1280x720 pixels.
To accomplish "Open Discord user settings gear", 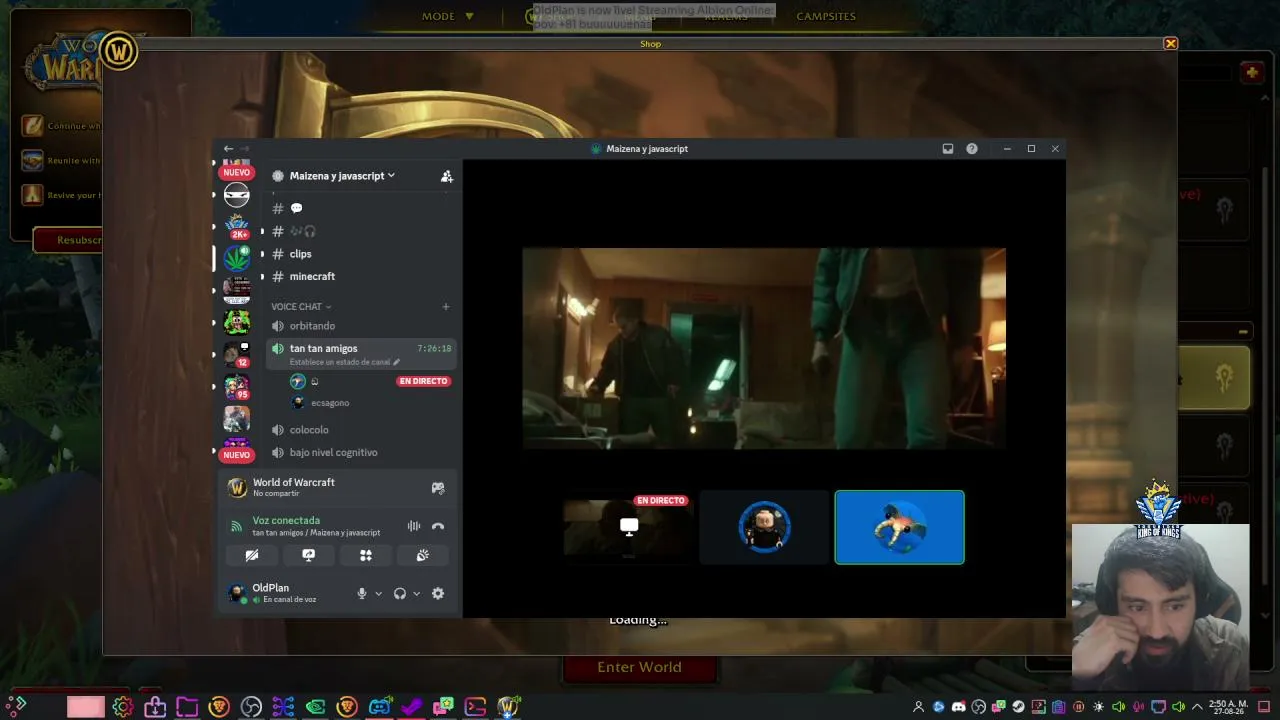I will [438, 594].
